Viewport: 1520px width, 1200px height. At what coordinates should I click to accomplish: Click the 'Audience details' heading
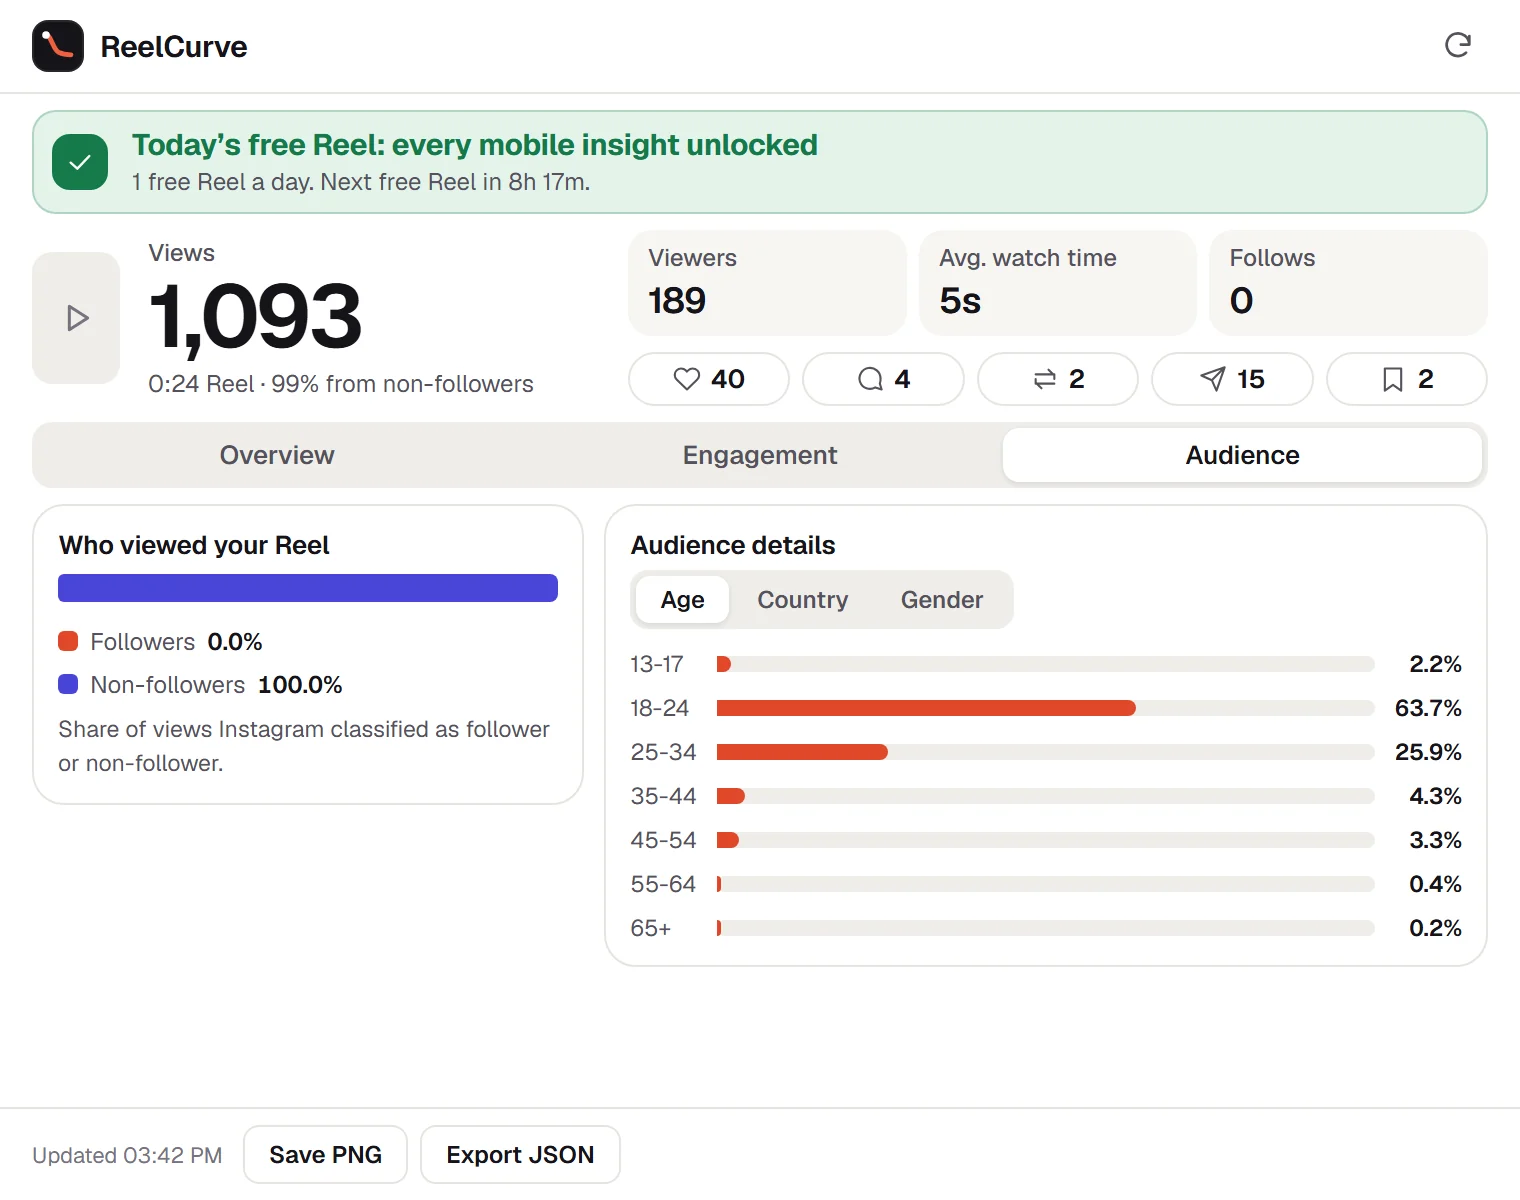[x=733, y=545]
